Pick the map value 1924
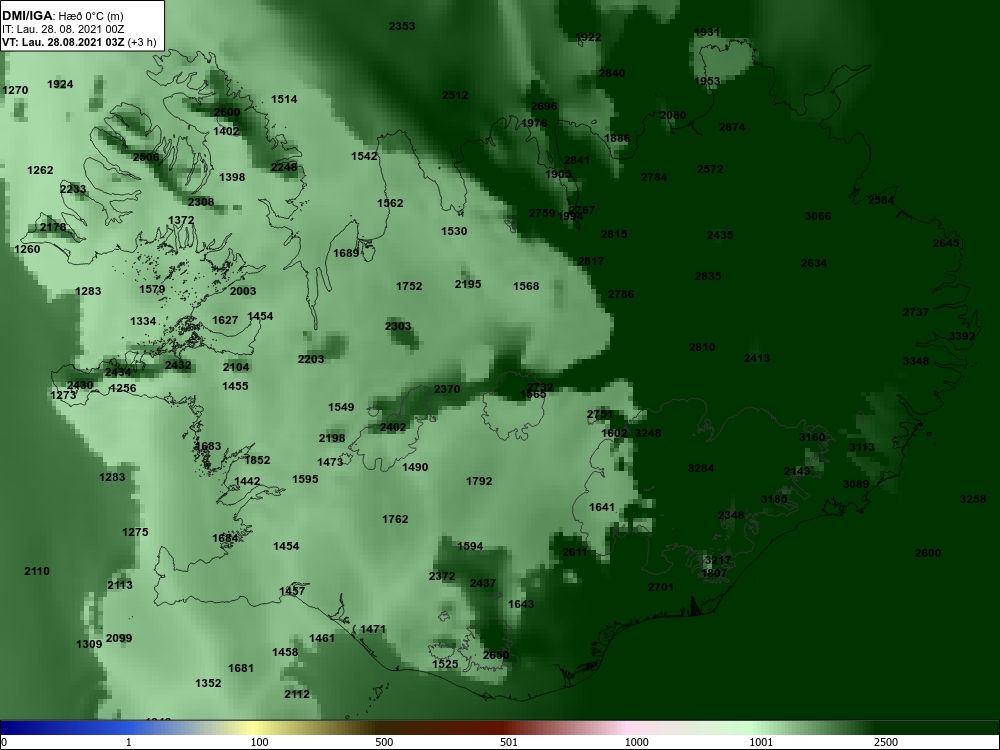 click(x=60, y=84)
